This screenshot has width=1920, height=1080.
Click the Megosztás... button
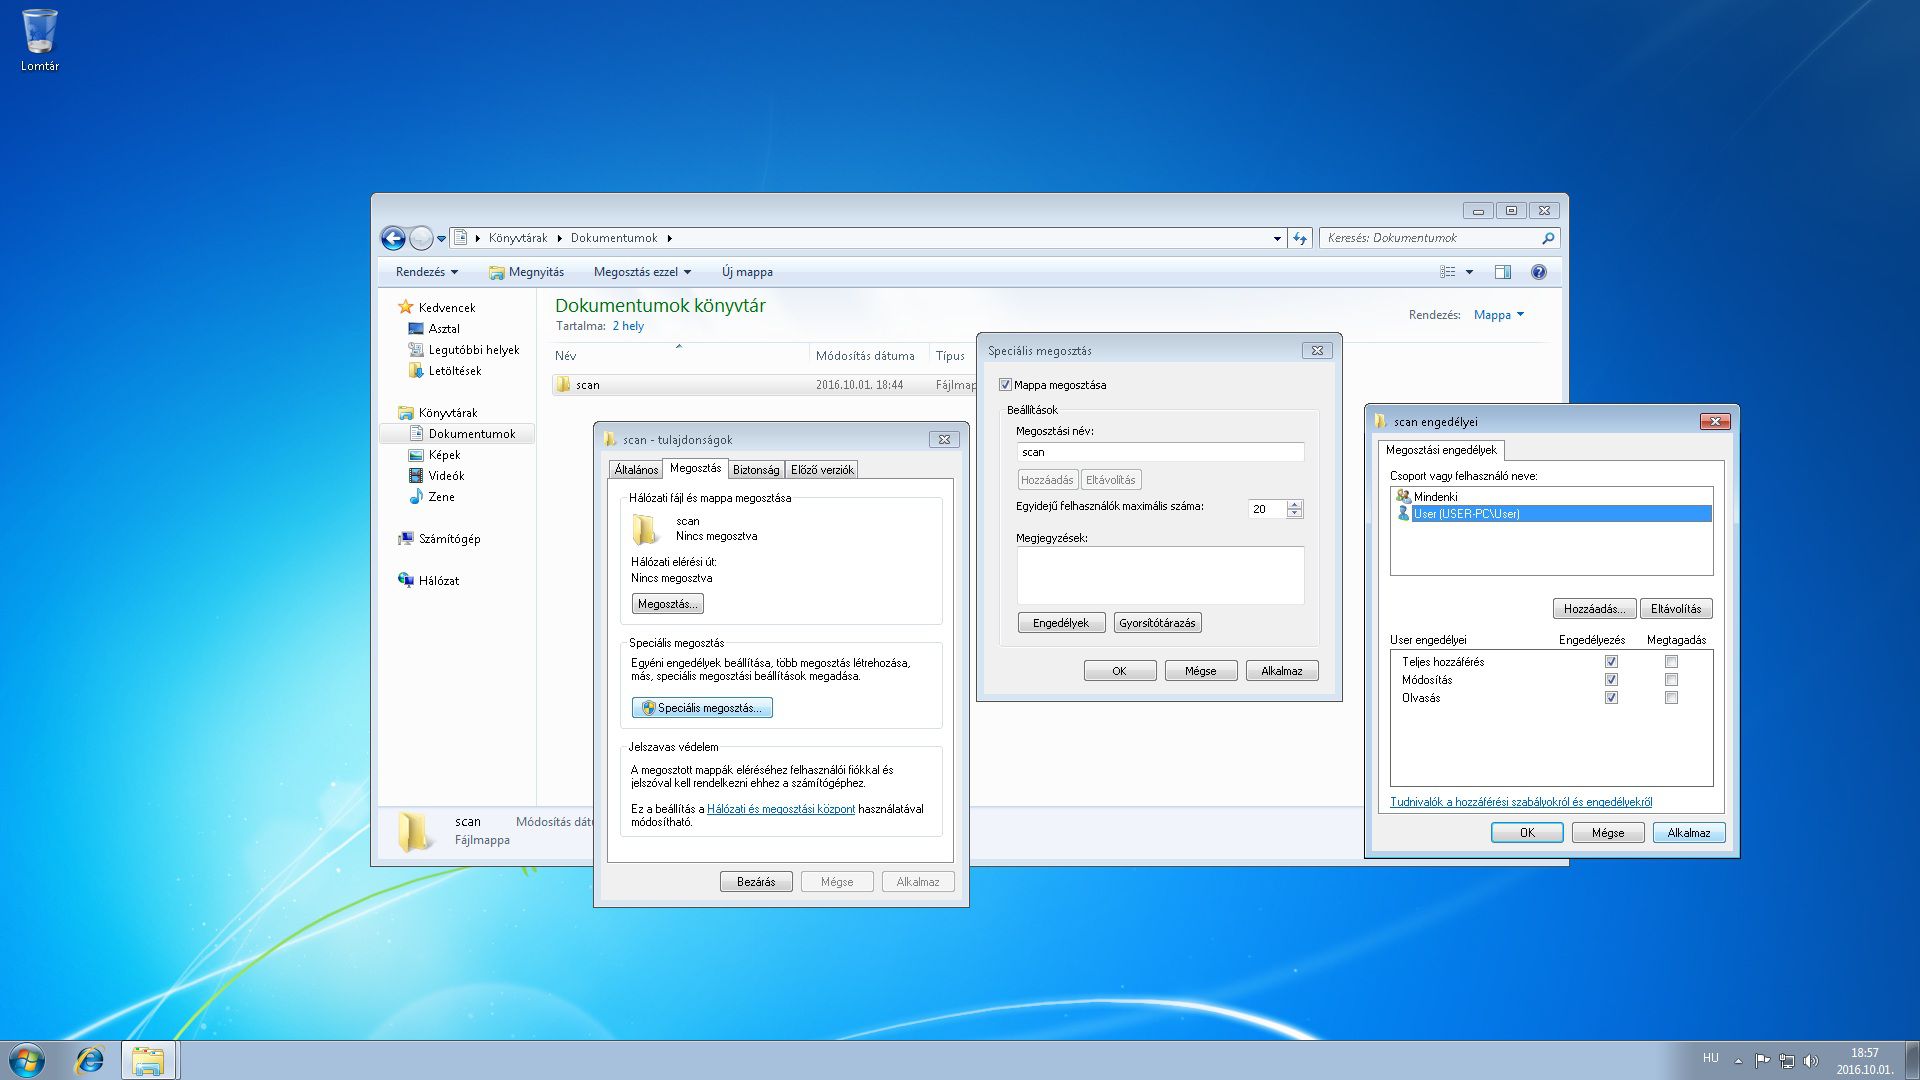[x=667, y=604]
